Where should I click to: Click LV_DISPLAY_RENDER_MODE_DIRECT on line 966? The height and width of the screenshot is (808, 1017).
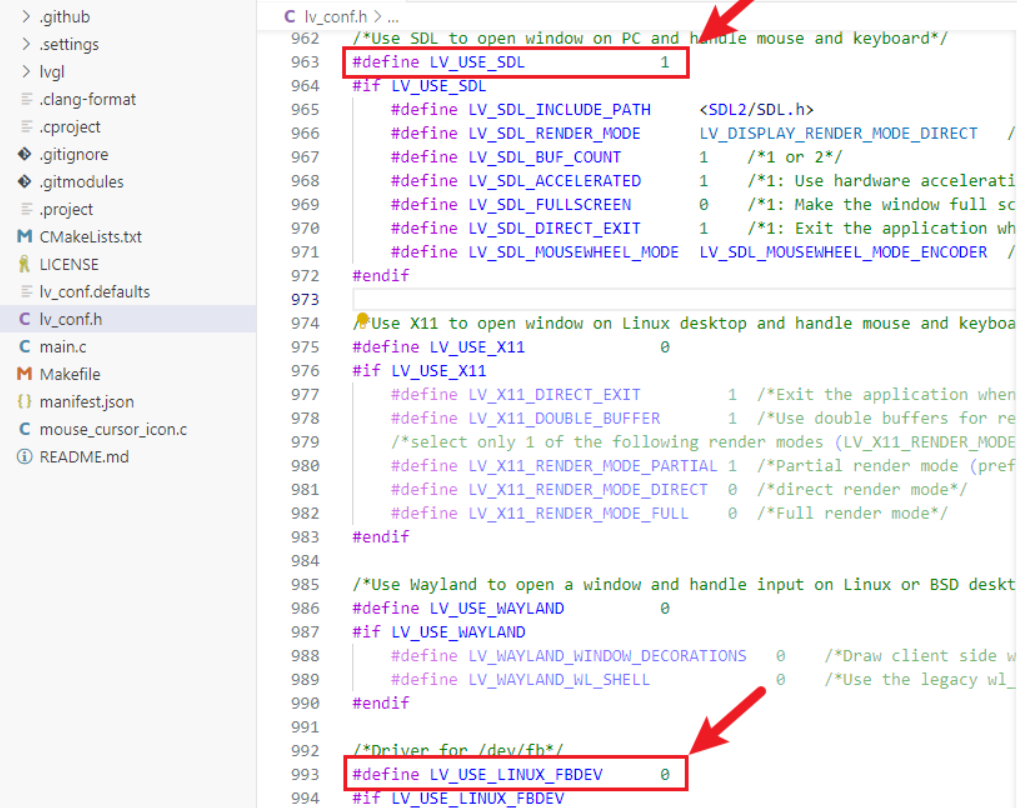(838, 134)
